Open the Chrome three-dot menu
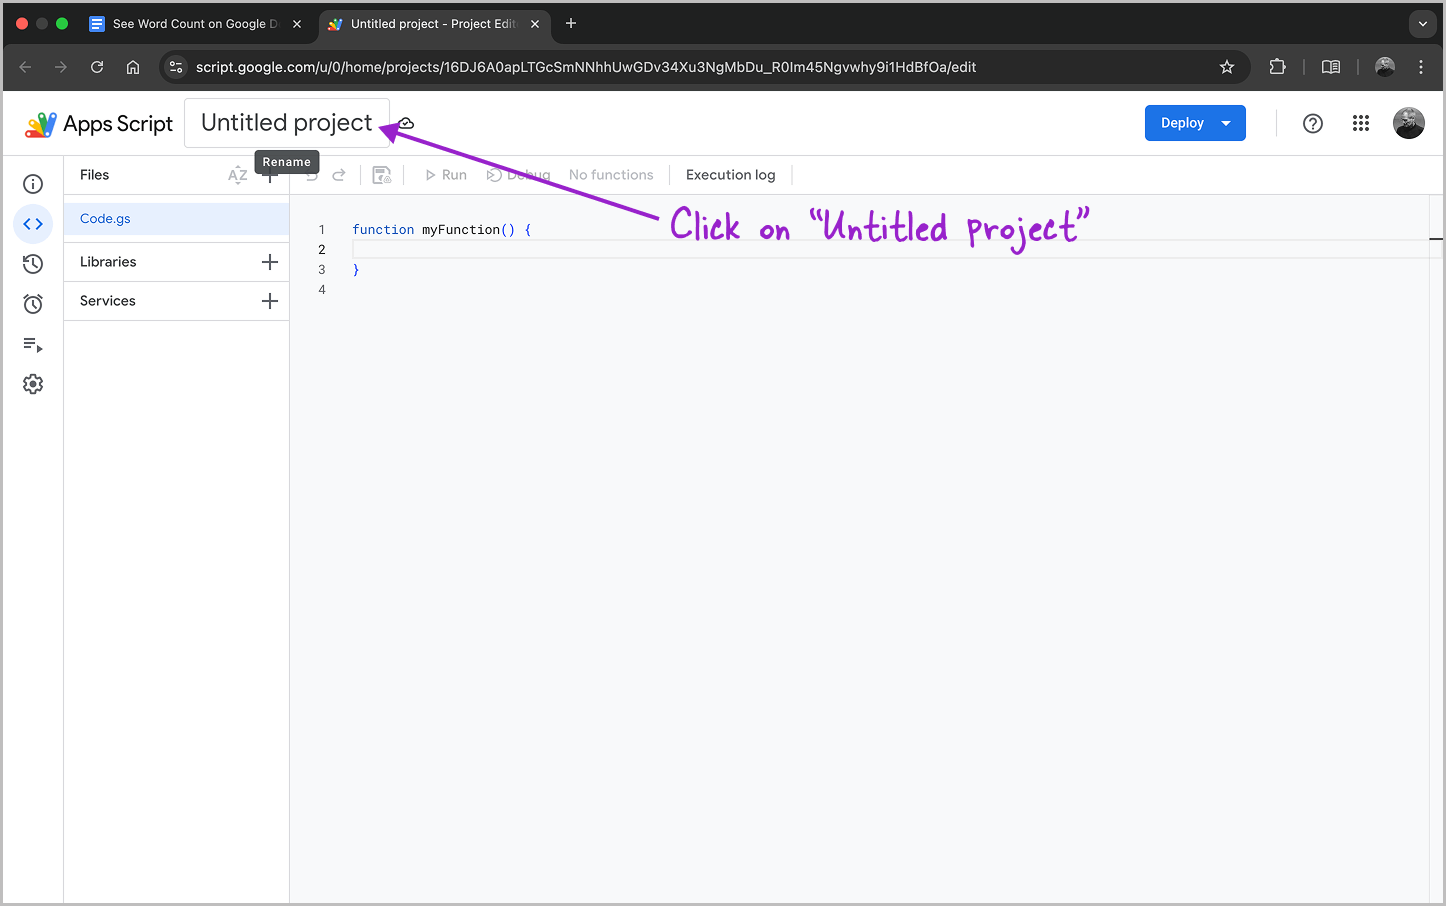This screenshot has width=1446, height=906. [x=1420, y=67]
